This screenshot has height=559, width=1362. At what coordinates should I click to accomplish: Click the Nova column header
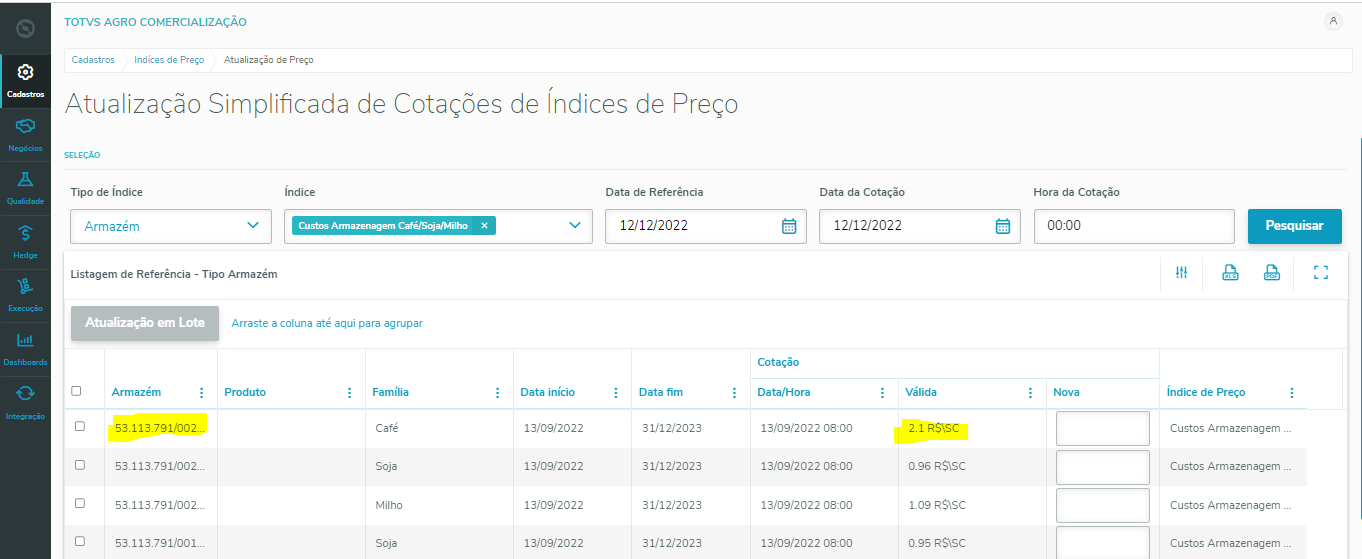coord(1066,393)
